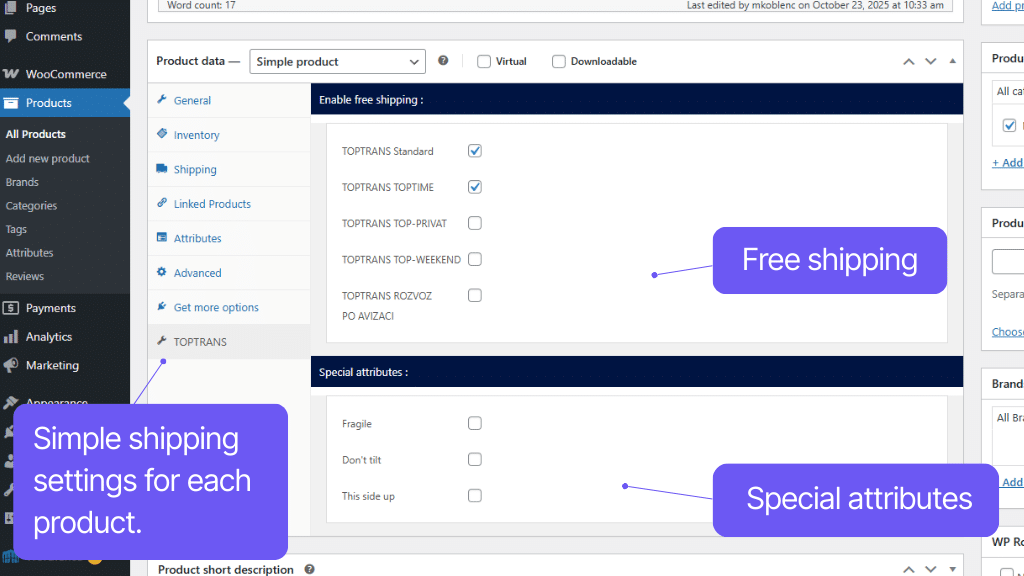Click the General tab wrench icon
This screenshot has height=576, width=1024.
tap(162, 99)
